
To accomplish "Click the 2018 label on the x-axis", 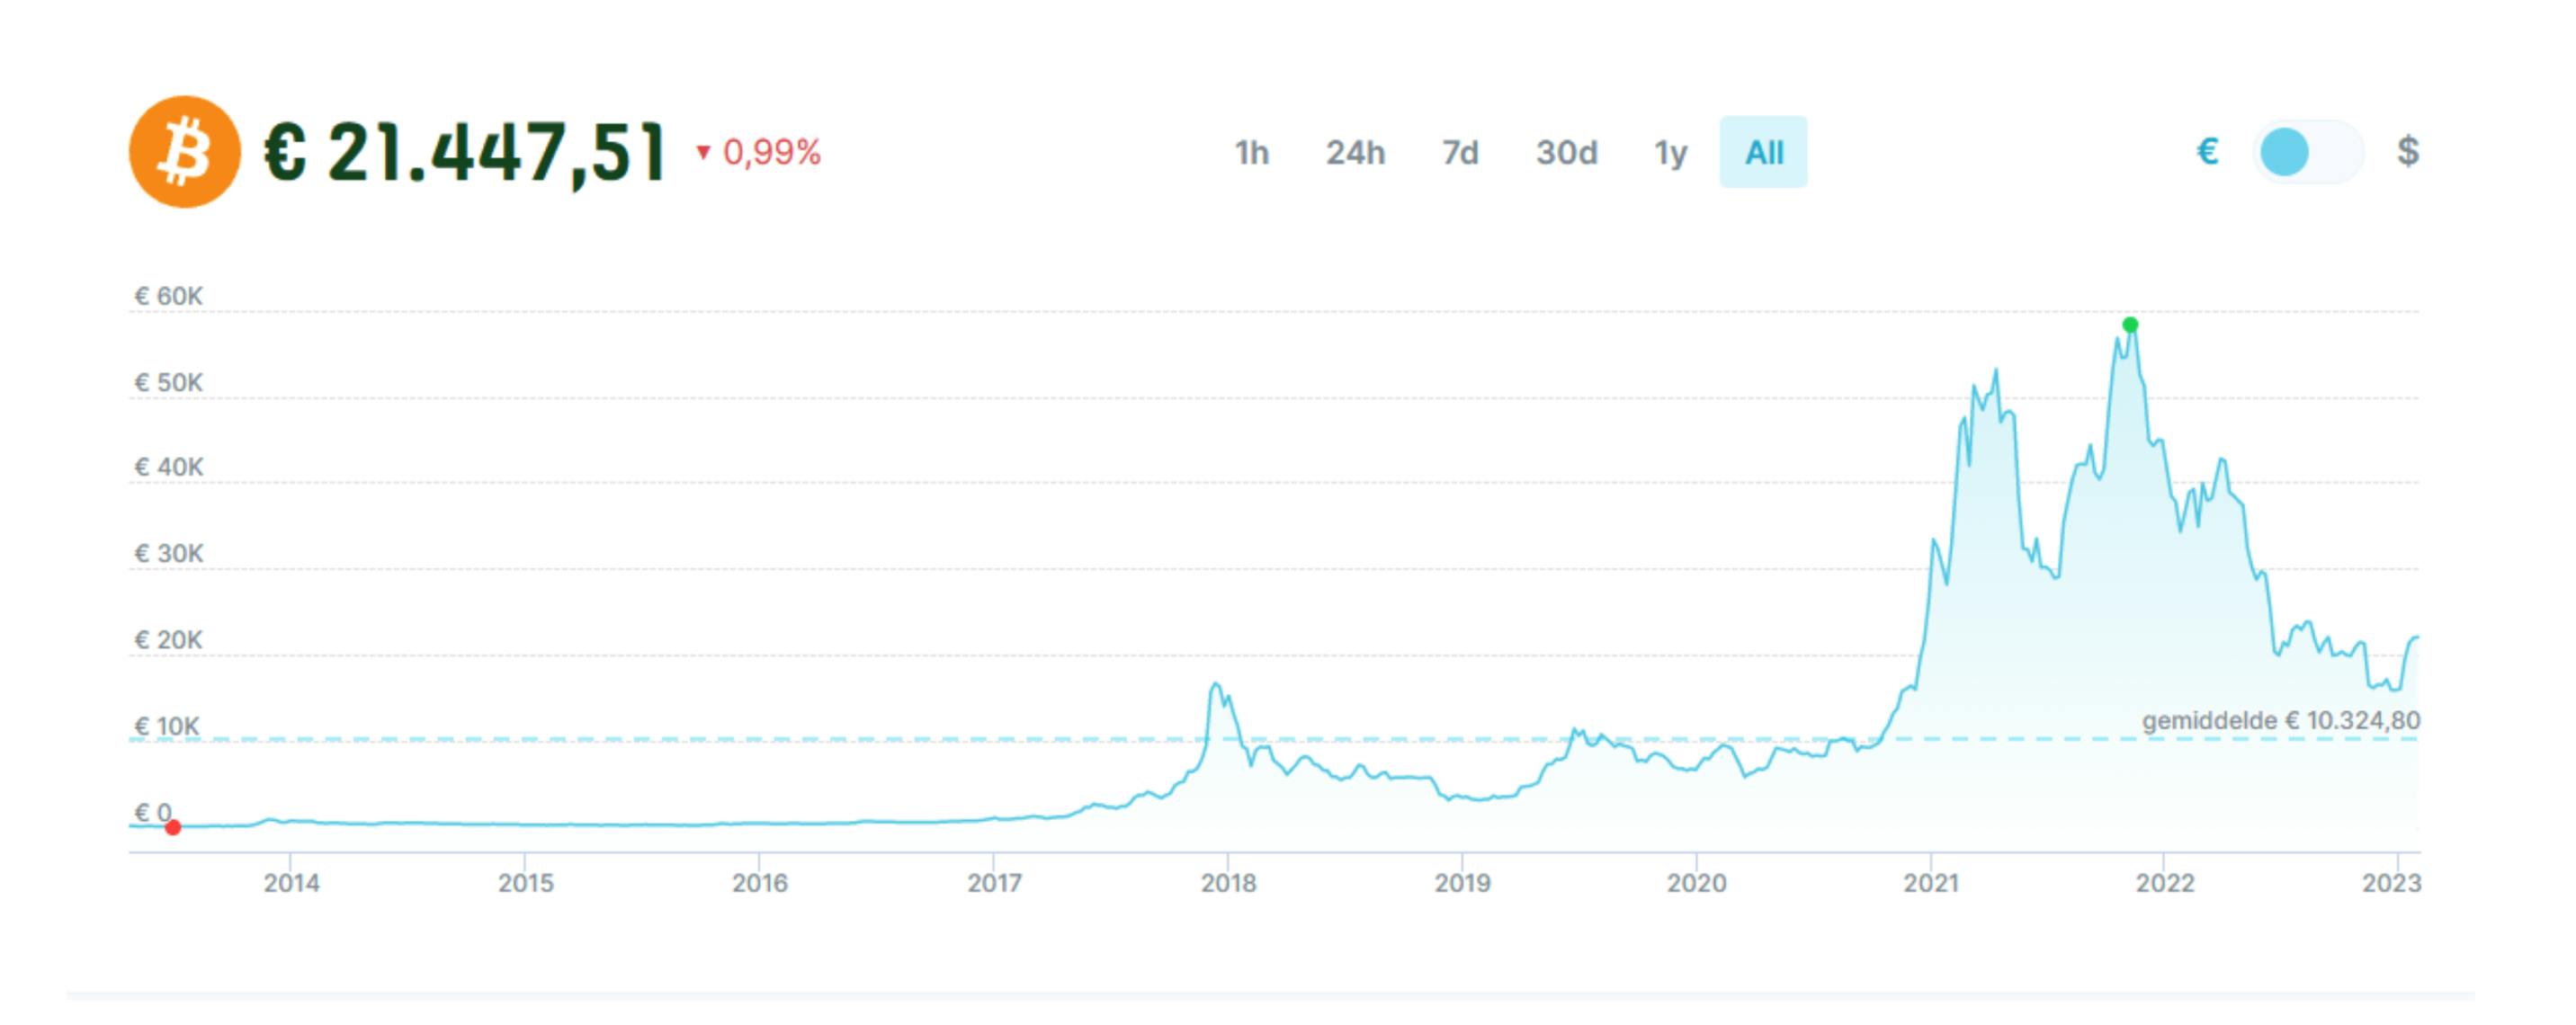I will (x=1228, y=883).
